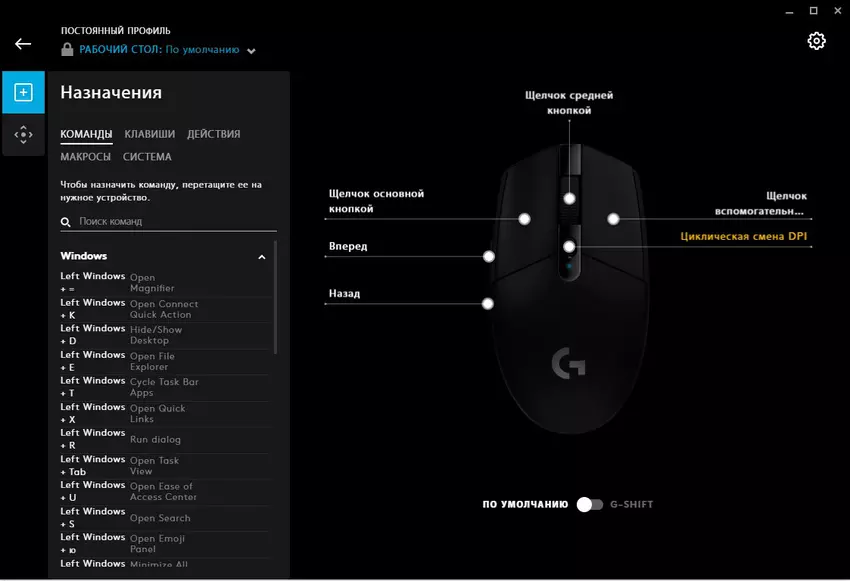Switch to the МАКРОСЫ tab

85,157
